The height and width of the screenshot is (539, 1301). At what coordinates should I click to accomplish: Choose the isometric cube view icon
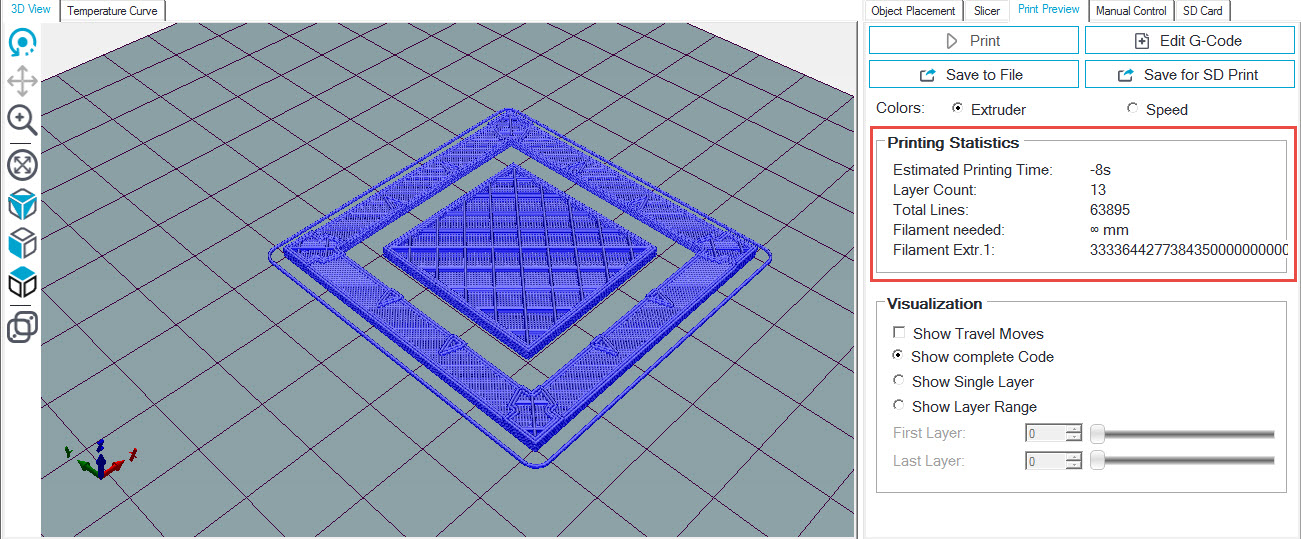pyautogui.click(x=22, y=205)
